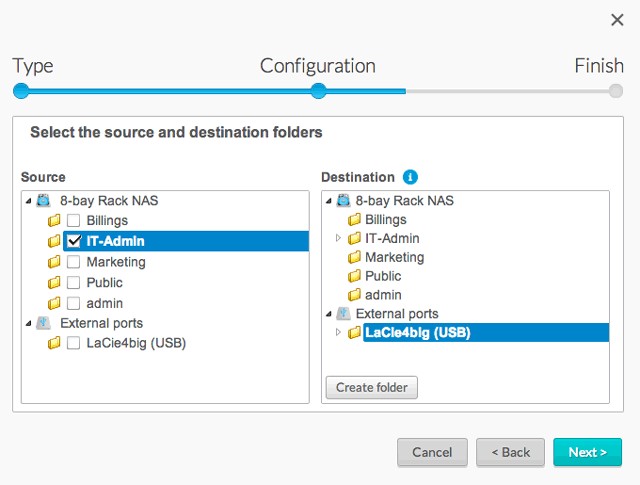Image resolution: width=640 pixels, height=485 pixels.
Task: Click the Destination External ports icon
Action: click(x=343, y=314)
